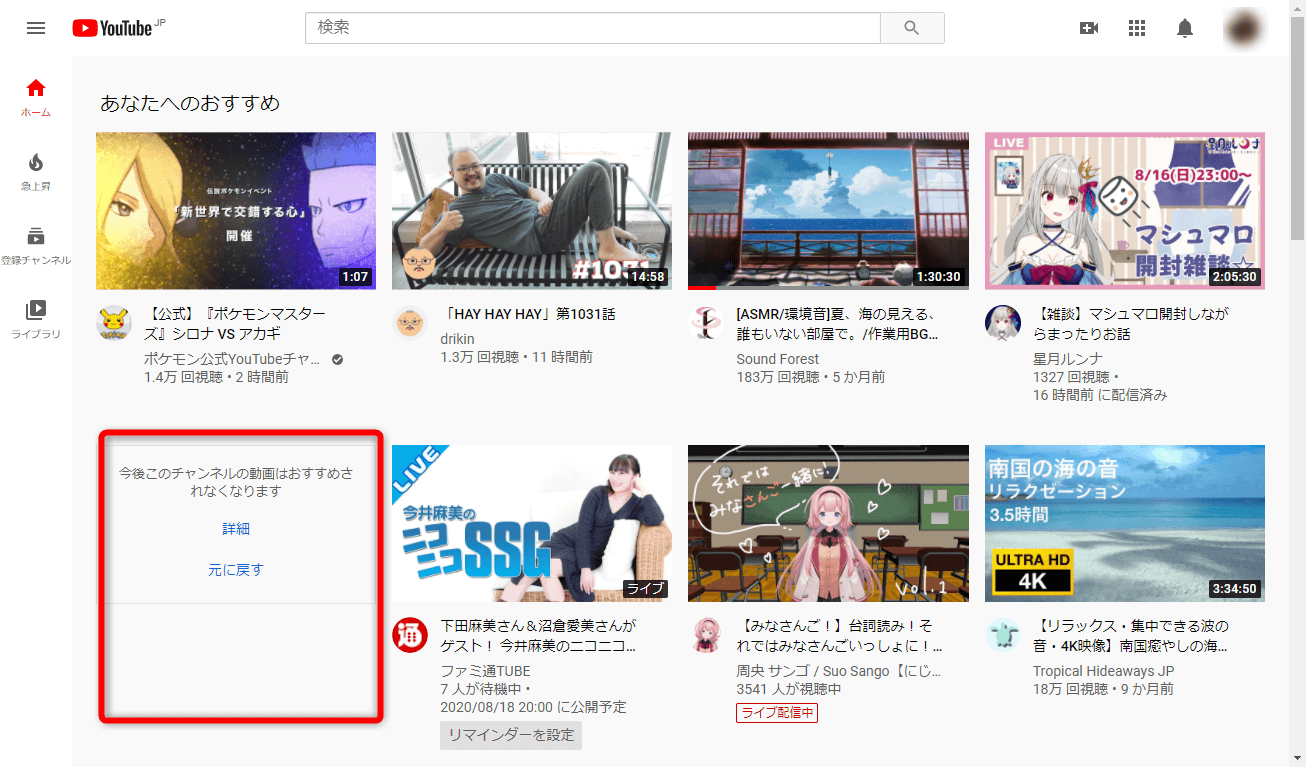Open title 「HAY HAY HAY」第1031話

click(x=528, y=314)
